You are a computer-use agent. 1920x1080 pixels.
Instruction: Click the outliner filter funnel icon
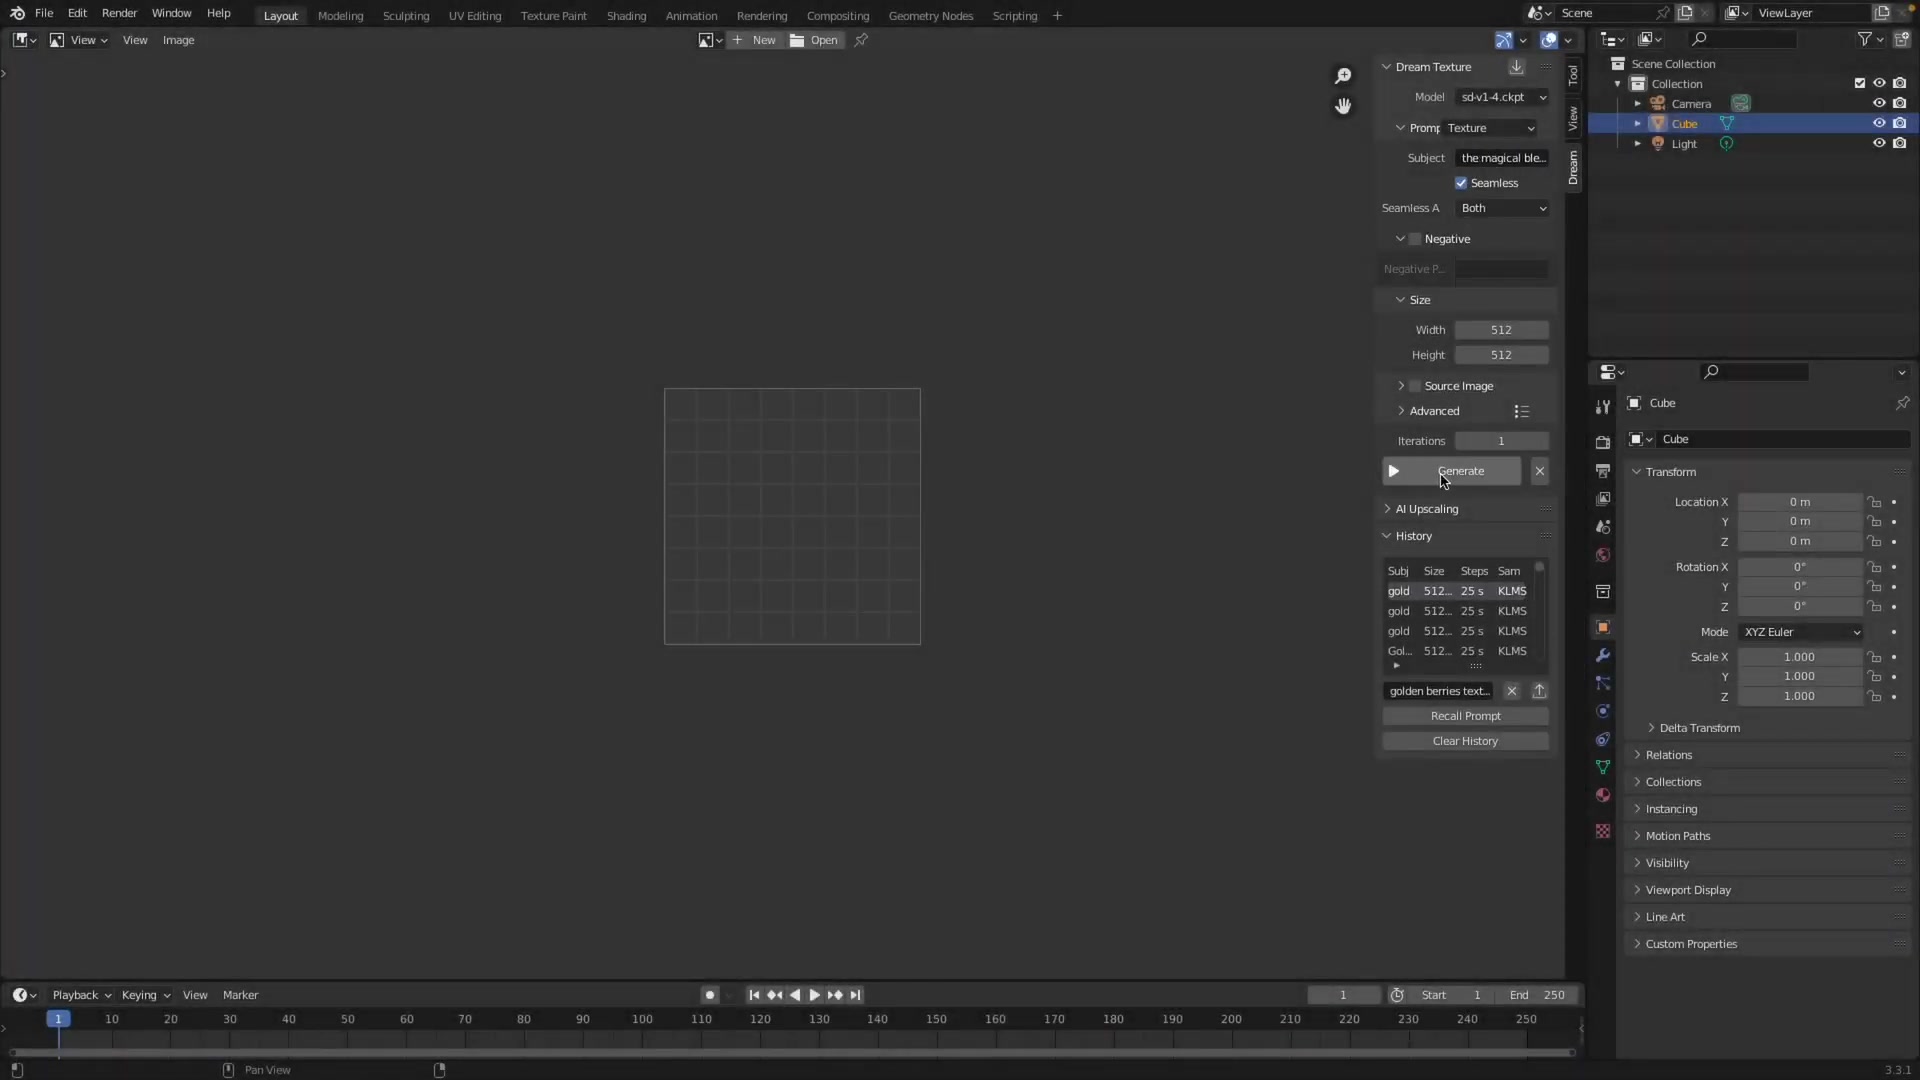point(1865,39)
